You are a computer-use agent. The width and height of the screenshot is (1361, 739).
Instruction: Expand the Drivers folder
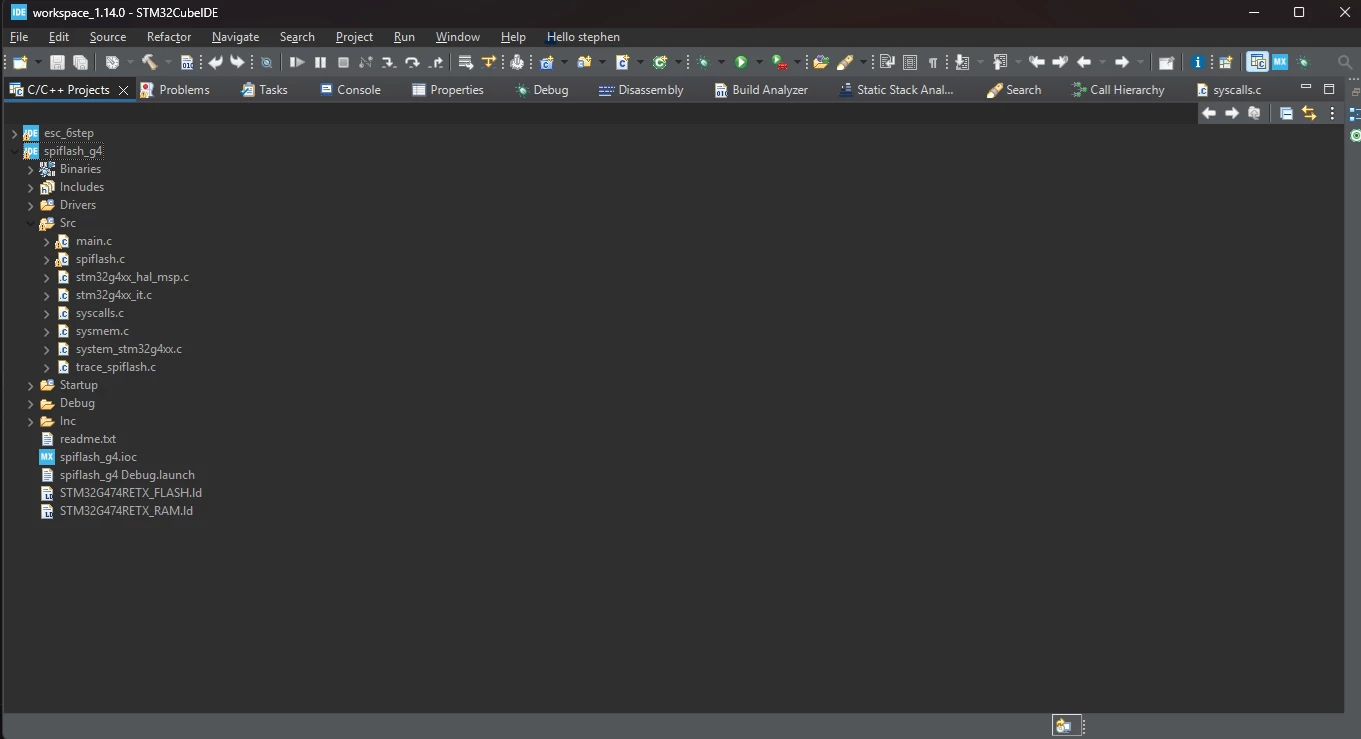tap(31, 206)
